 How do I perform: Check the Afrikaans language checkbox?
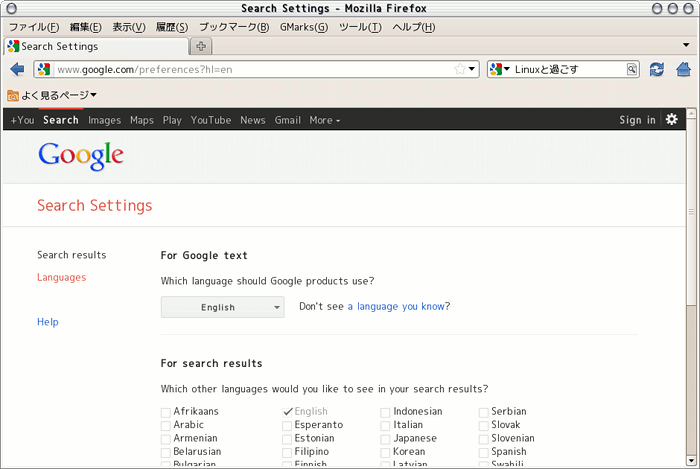[166, 411]
